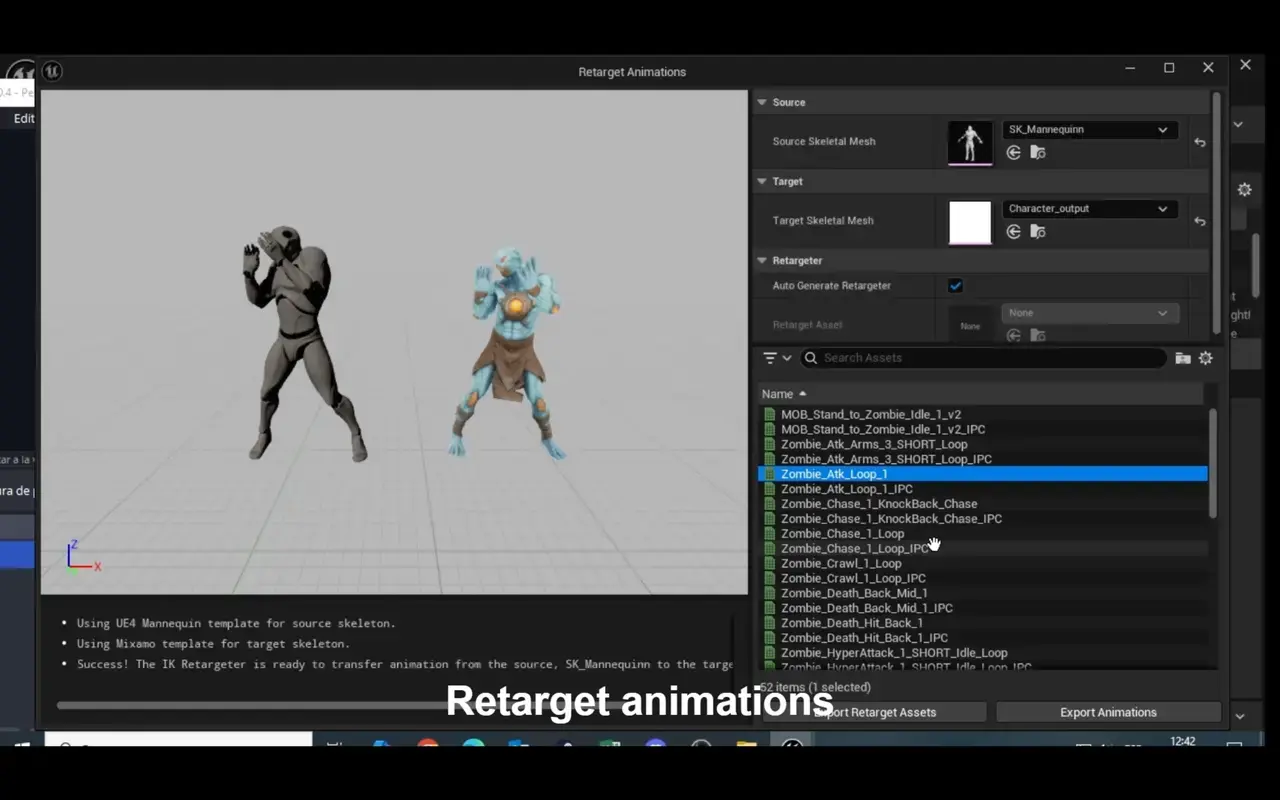This screenshot has width=1280, height=800.
Task: Open the settings gear on the right panel edge
Action: (1243, 190)
